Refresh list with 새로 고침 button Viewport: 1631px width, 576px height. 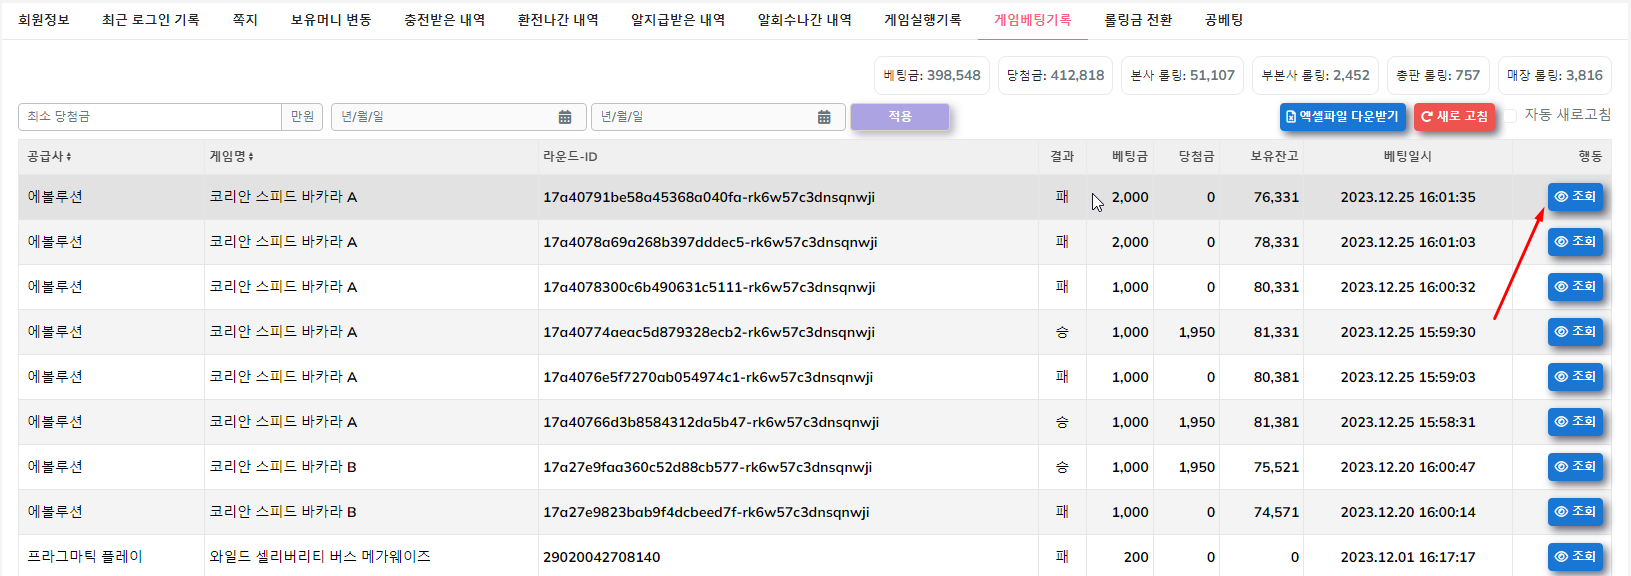pos(1454,117)
